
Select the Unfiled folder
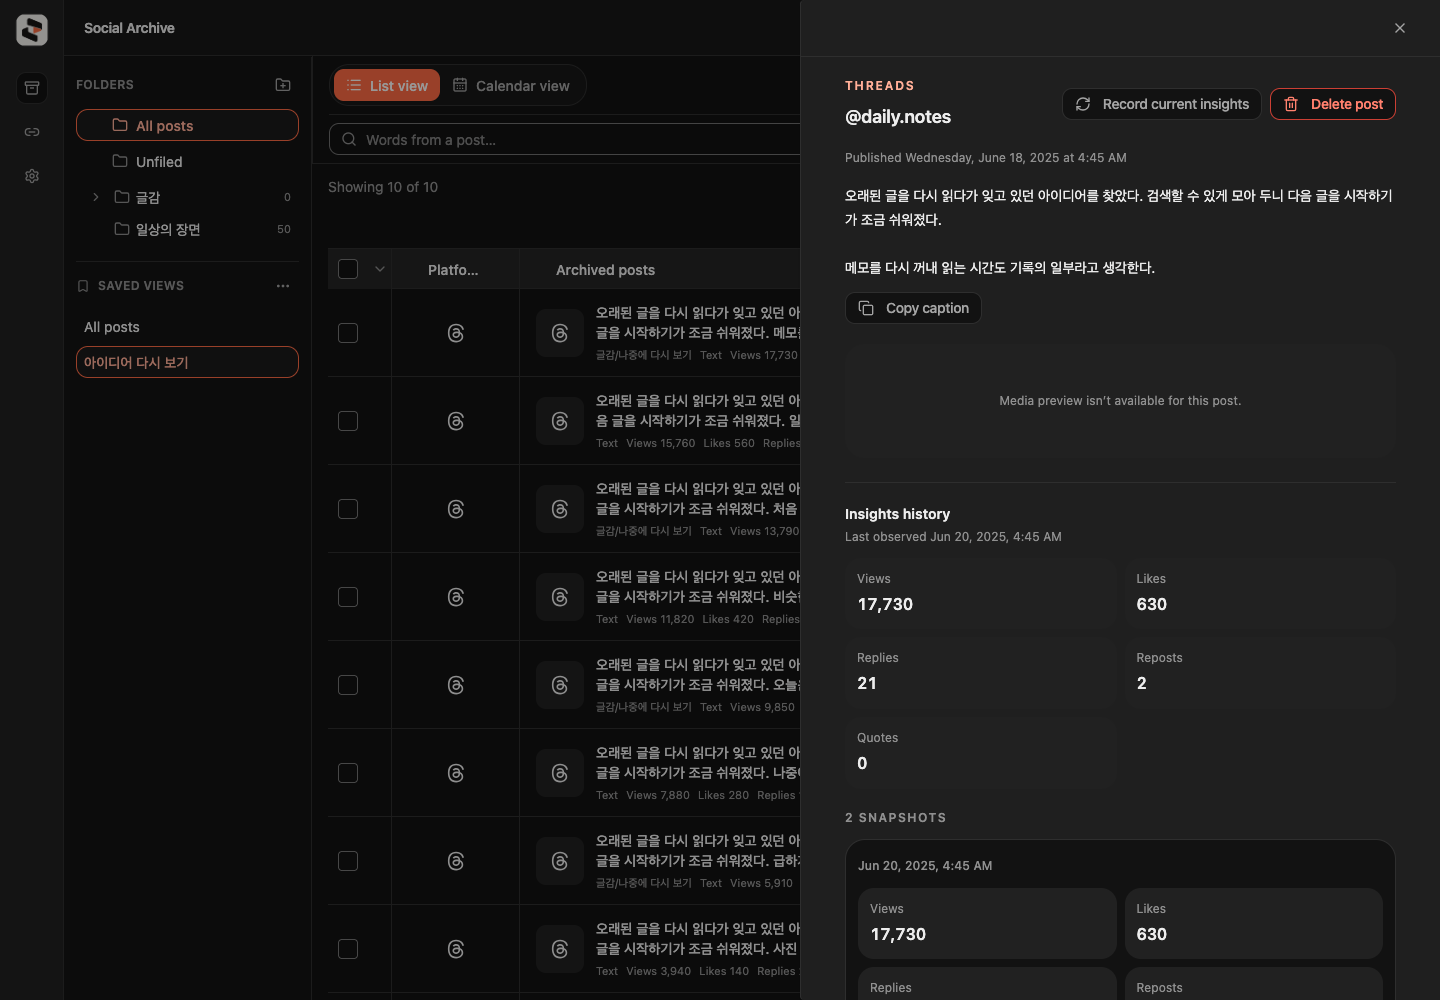[x=187, y=161]
